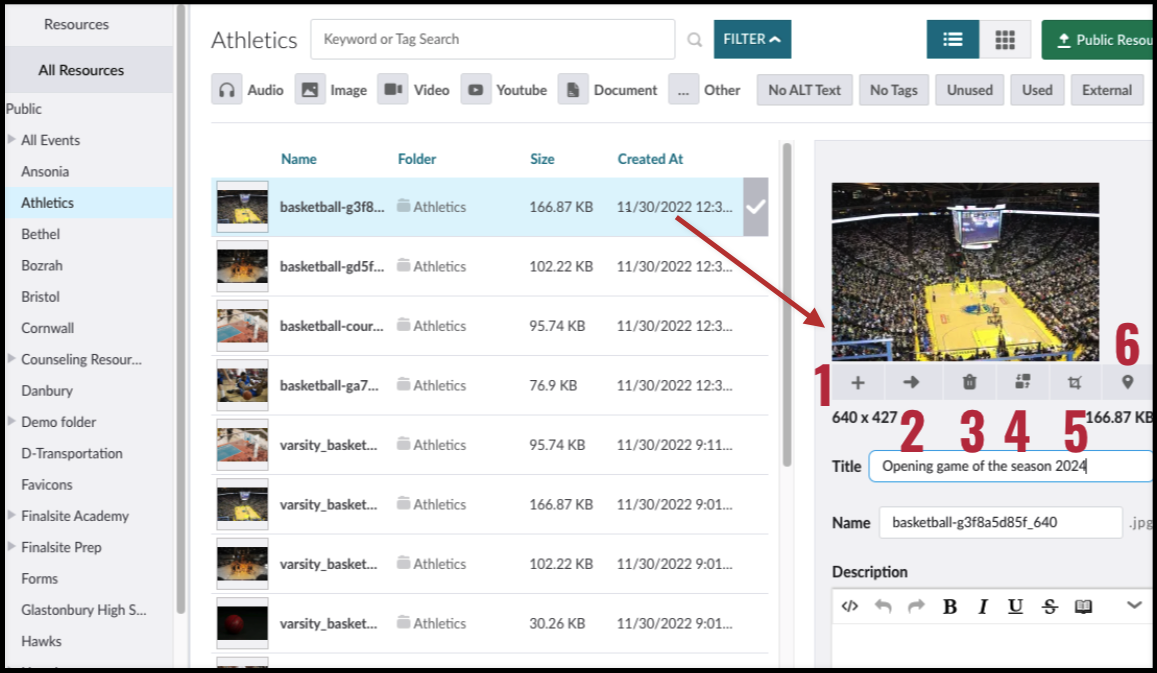The height and width of the screenshot is (673, 1157).
Task: Click the Name input field
Action: click(x=1001, y=522)
